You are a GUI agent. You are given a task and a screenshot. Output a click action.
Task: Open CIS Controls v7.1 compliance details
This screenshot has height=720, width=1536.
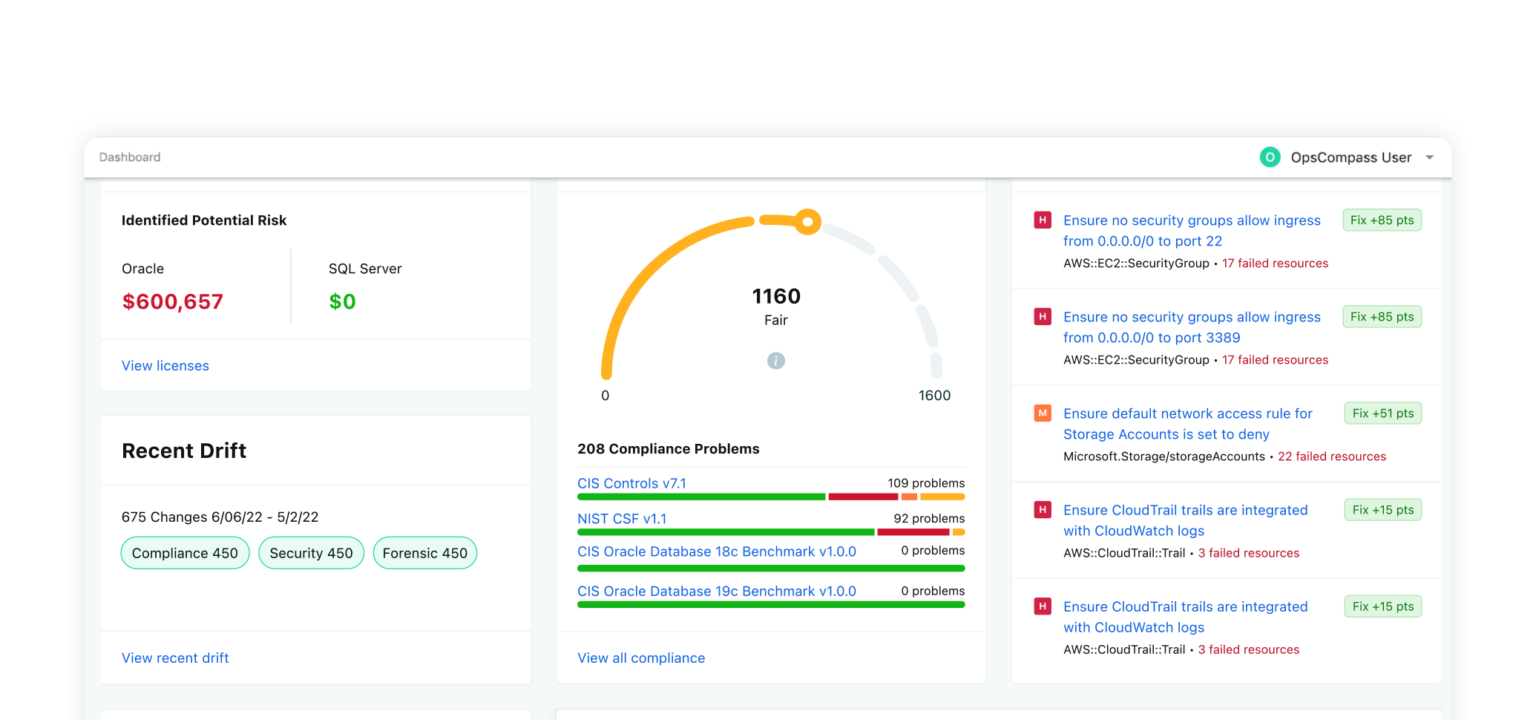[631, 483]
